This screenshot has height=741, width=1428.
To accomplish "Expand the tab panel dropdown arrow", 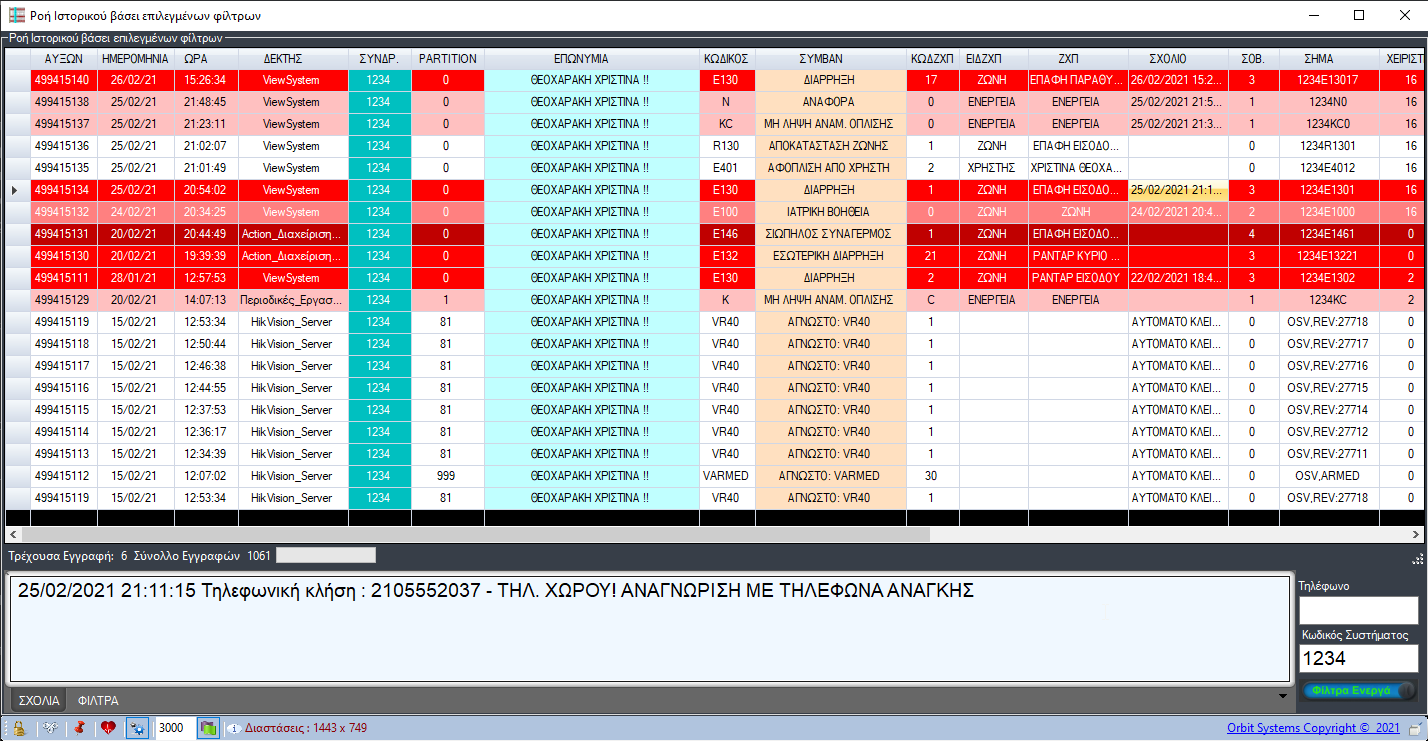I will [1282, 696].
